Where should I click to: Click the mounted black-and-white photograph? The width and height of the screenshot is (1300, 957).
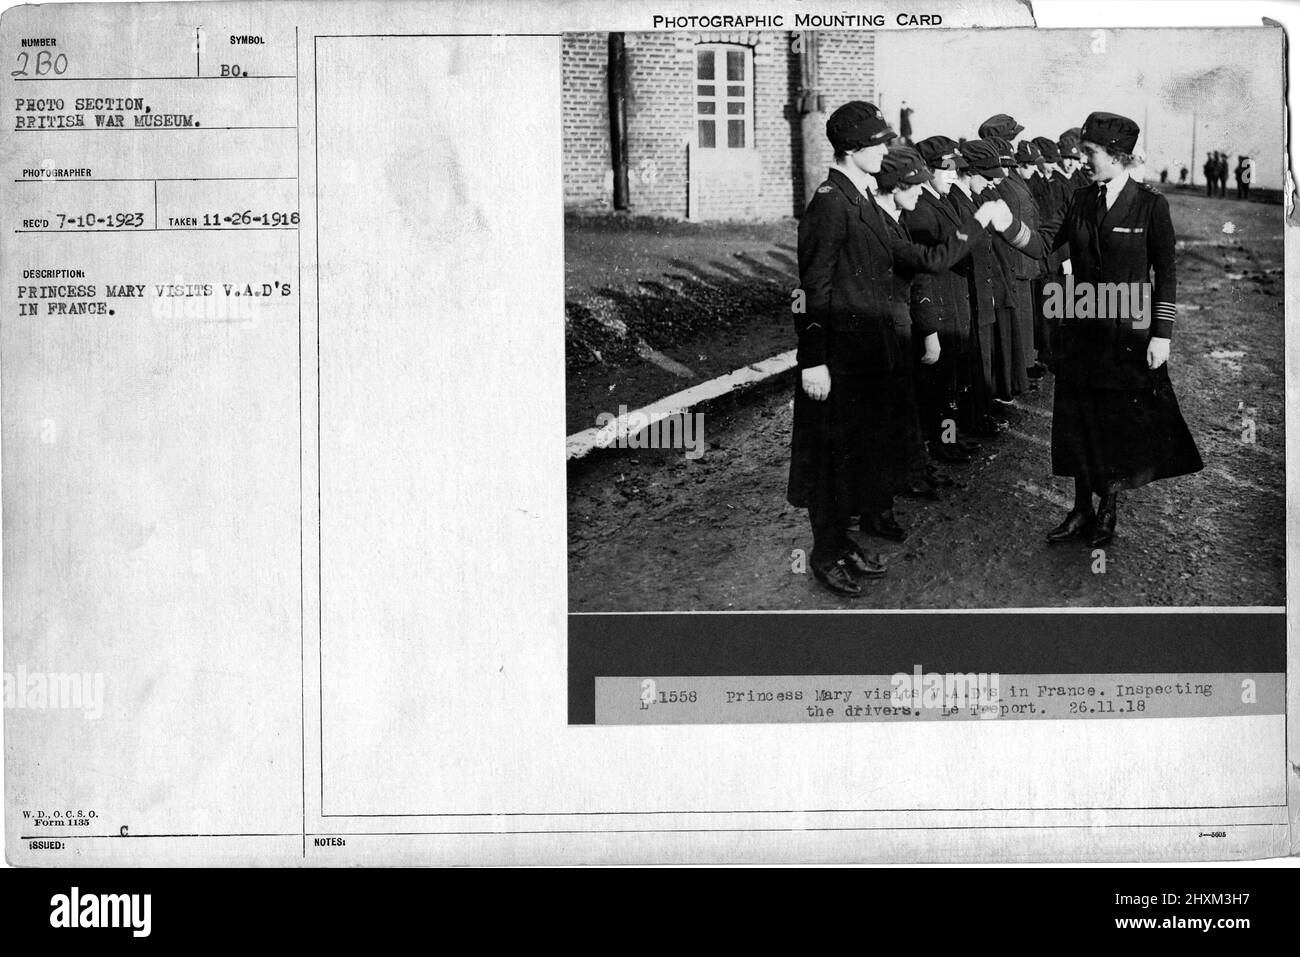[x=925, y=320]
